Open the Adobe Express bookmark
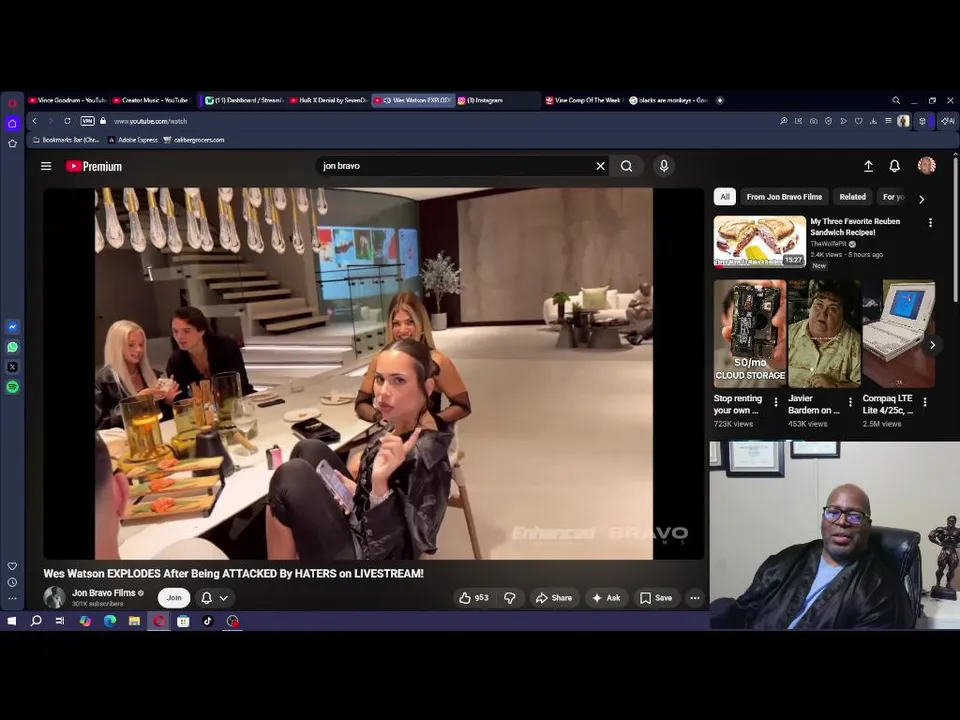960x720 pixels. pyautogui.click(x=133, y=140)
